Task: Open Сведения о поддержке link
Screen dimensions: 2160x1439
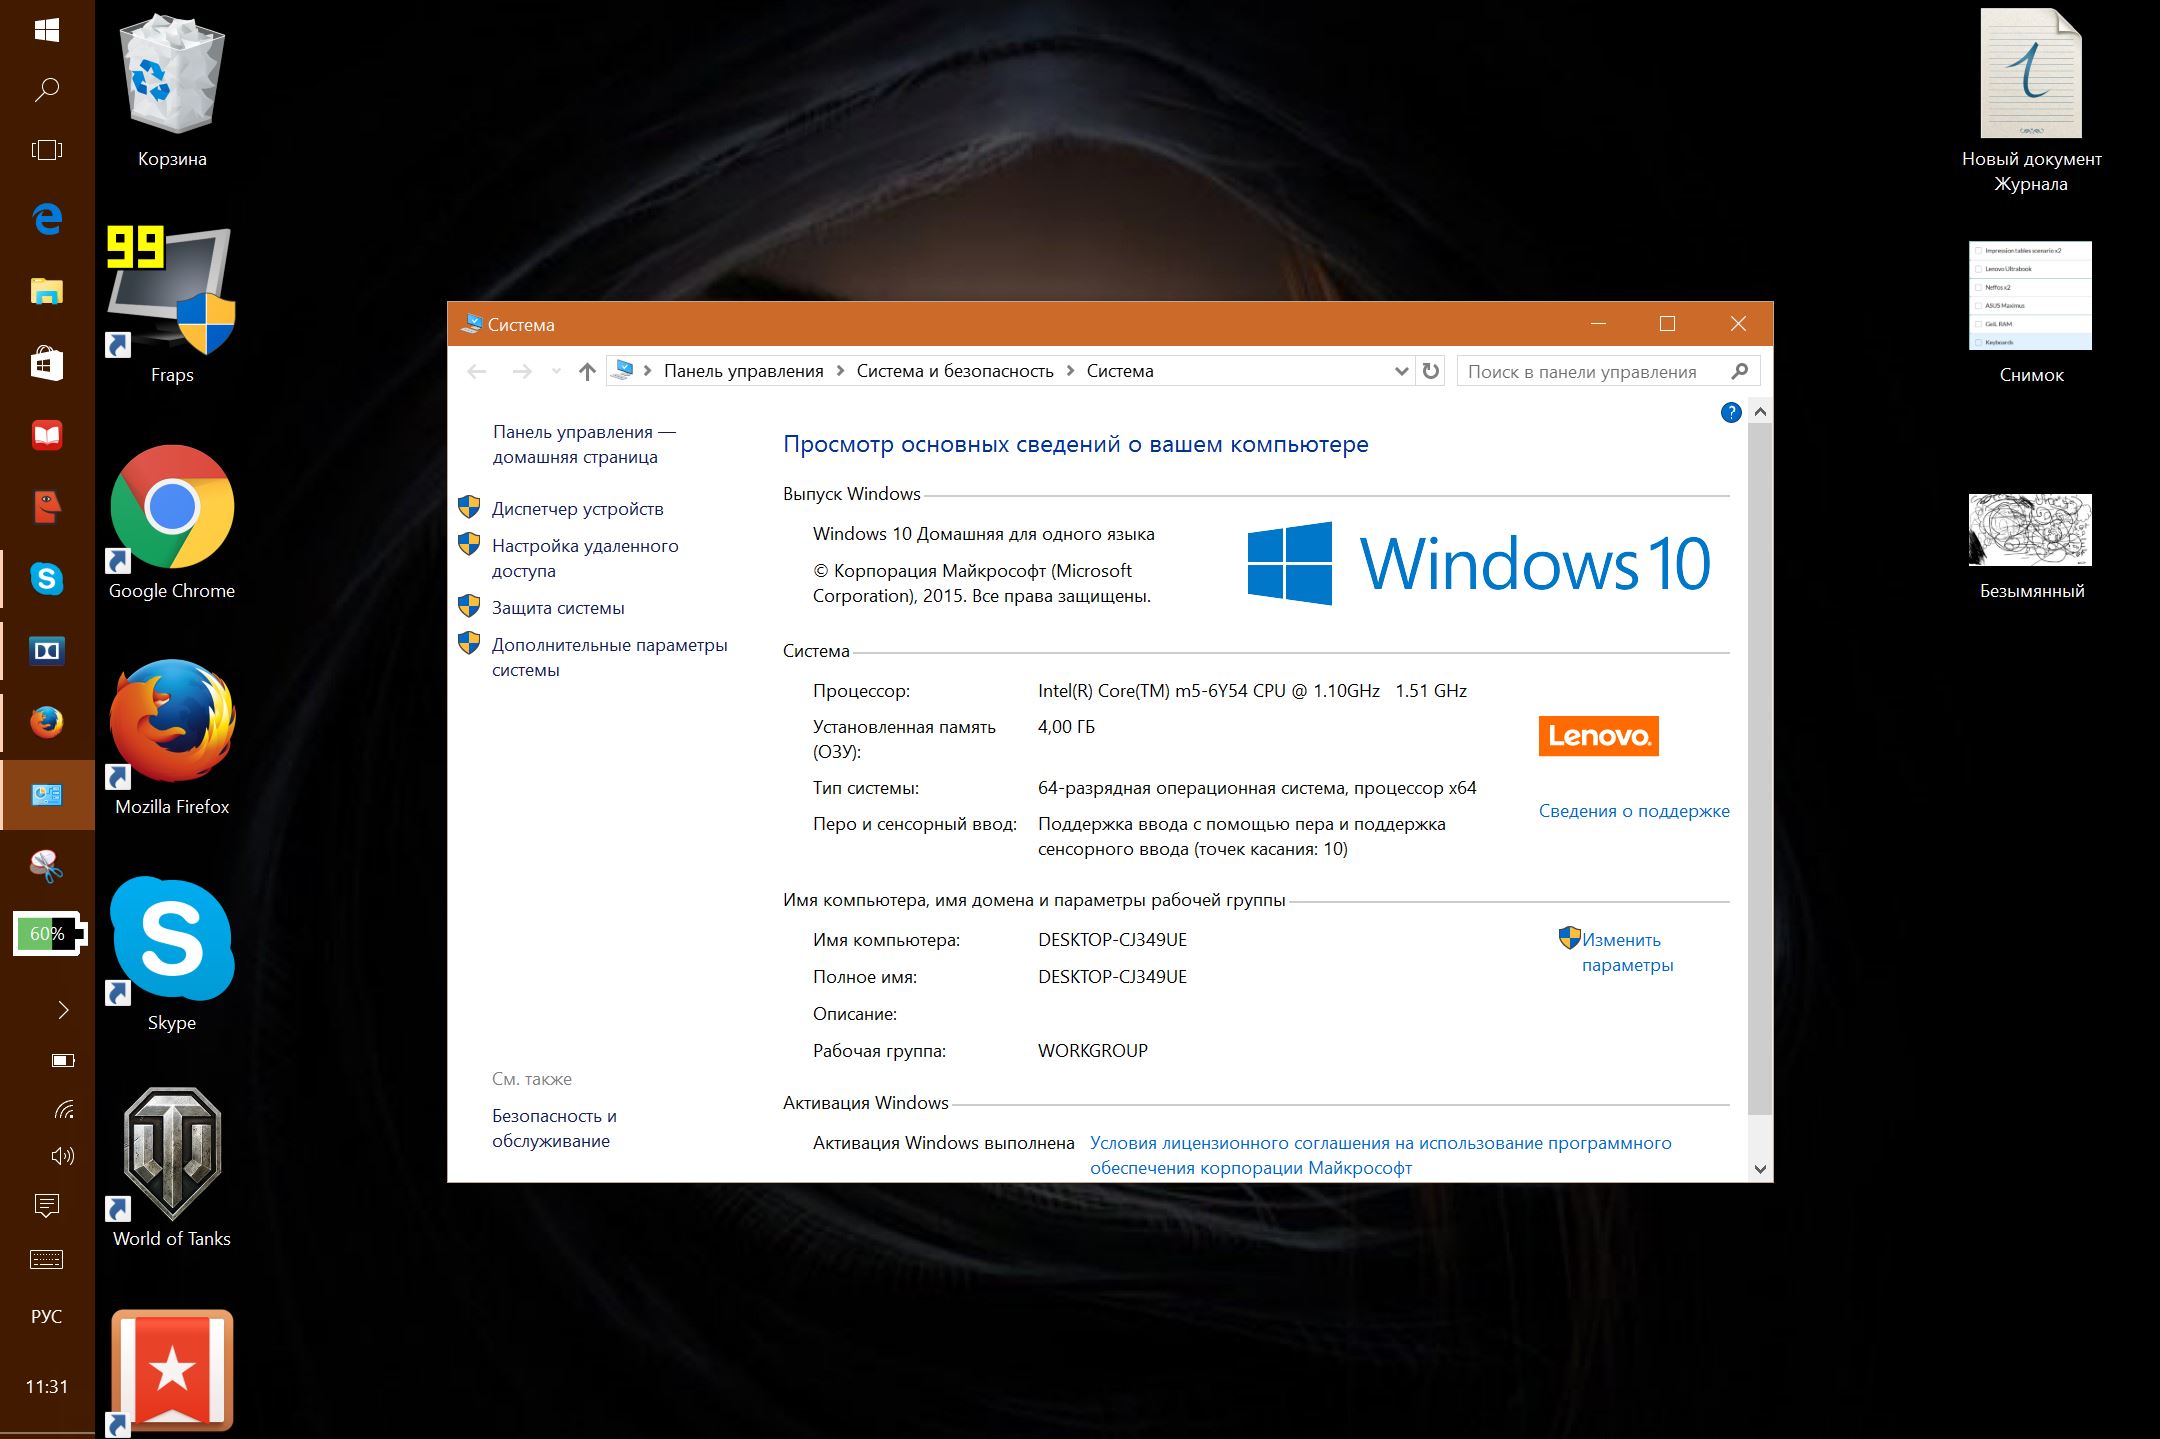Action: tap(1634, 811)
